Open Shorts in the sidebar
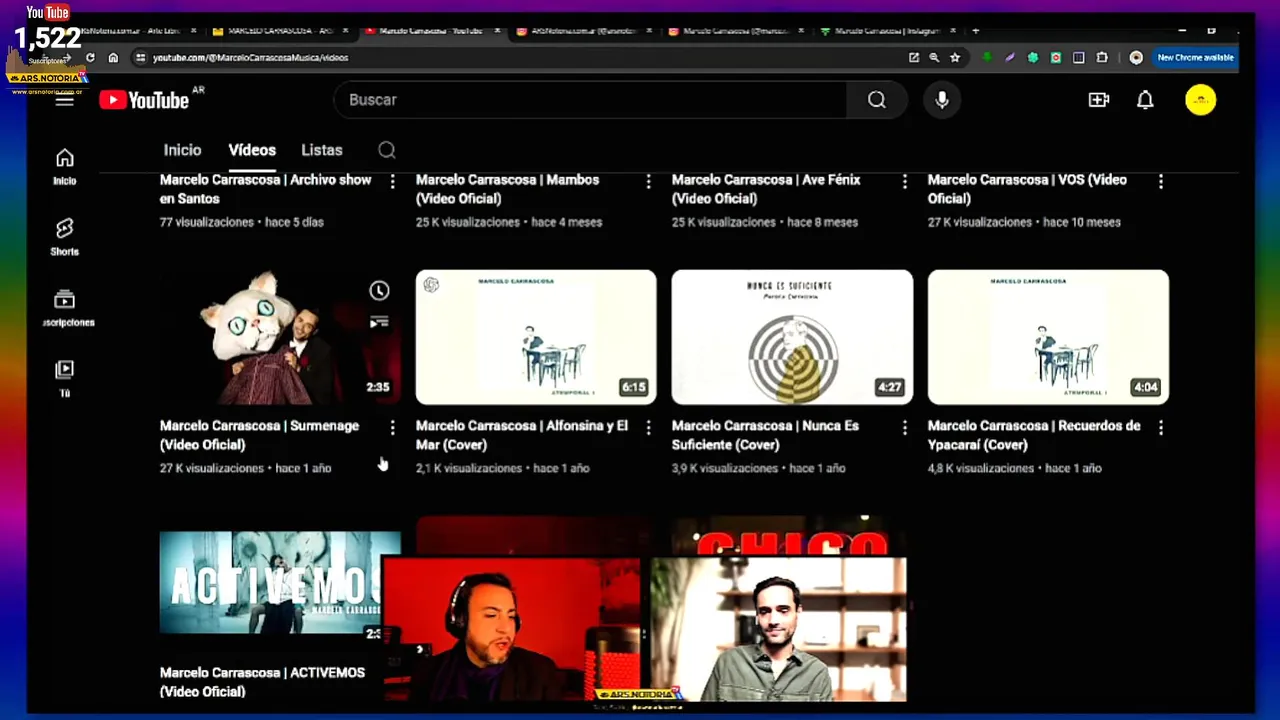This screenshot has height=720, width=1280. (x=65, y=237)
